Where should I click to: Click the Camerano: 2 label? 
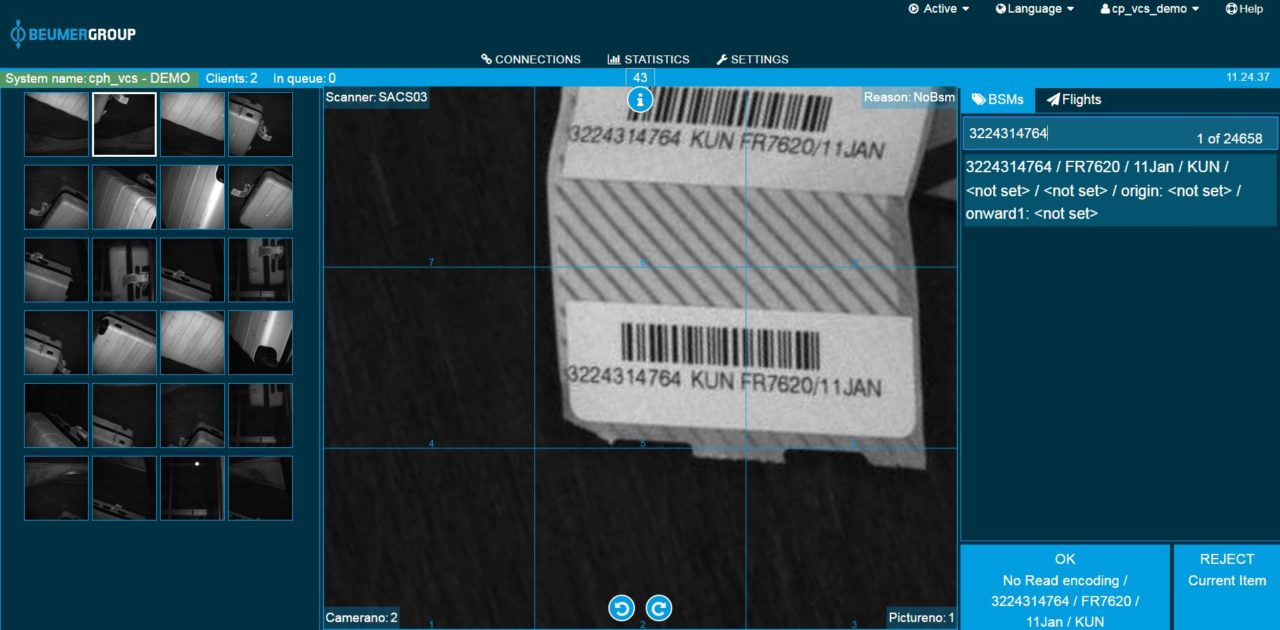click(x=362, y=618)
